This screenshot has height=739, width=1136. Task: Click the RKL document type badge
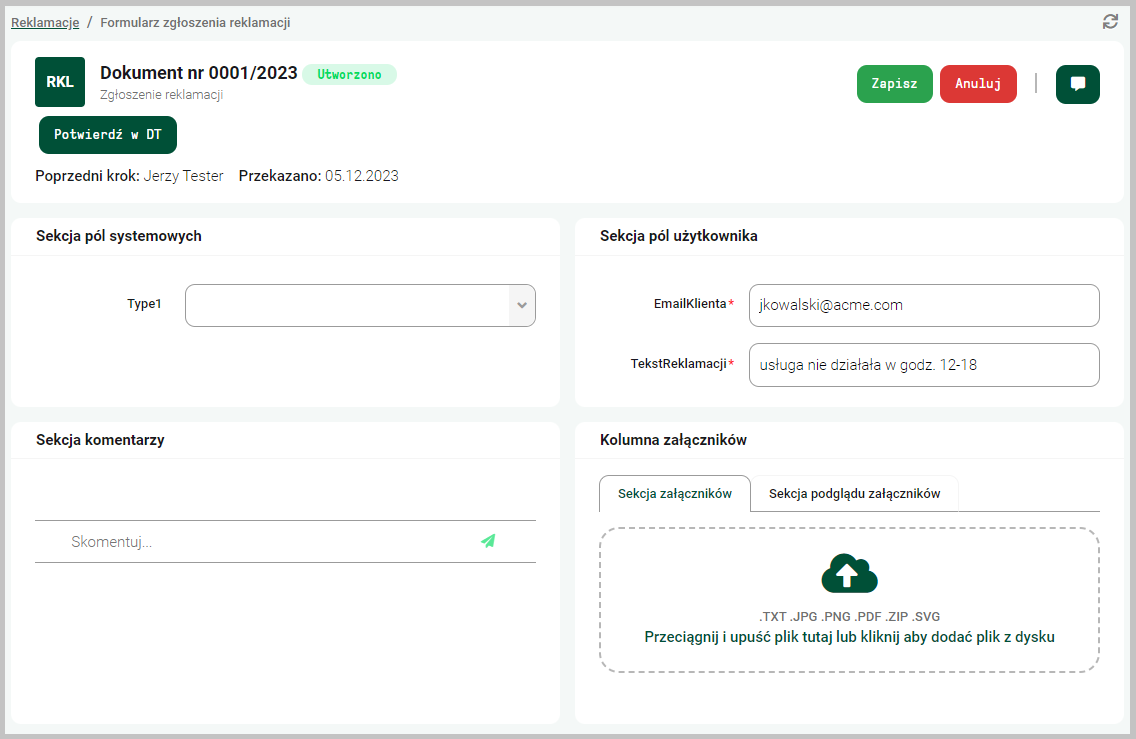pyautogui.click(x=60, y=82)
